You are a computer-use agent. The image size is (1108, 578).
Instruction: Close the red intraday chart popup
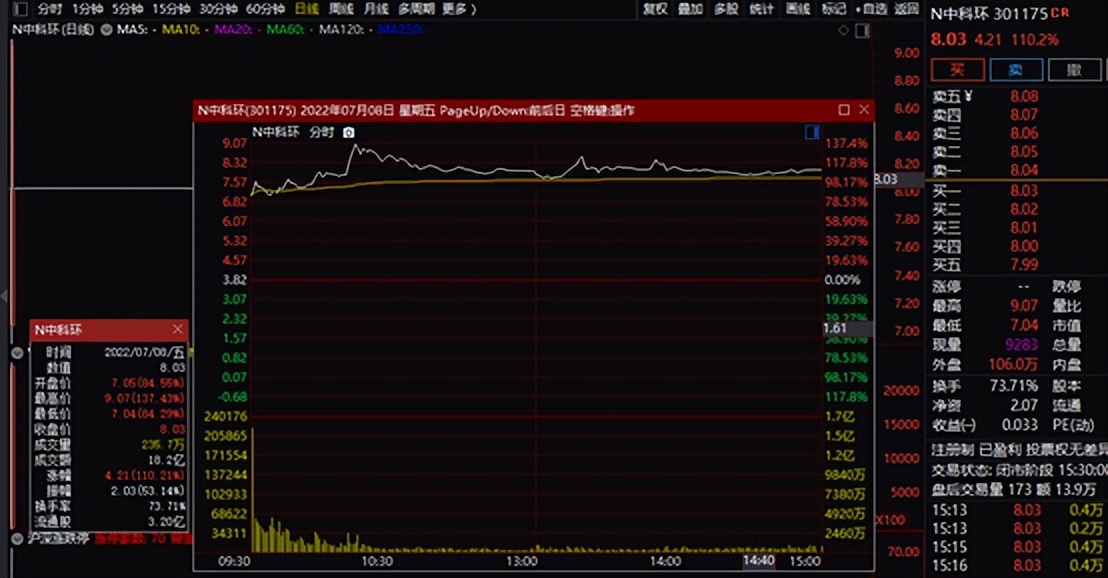(864, 110)
